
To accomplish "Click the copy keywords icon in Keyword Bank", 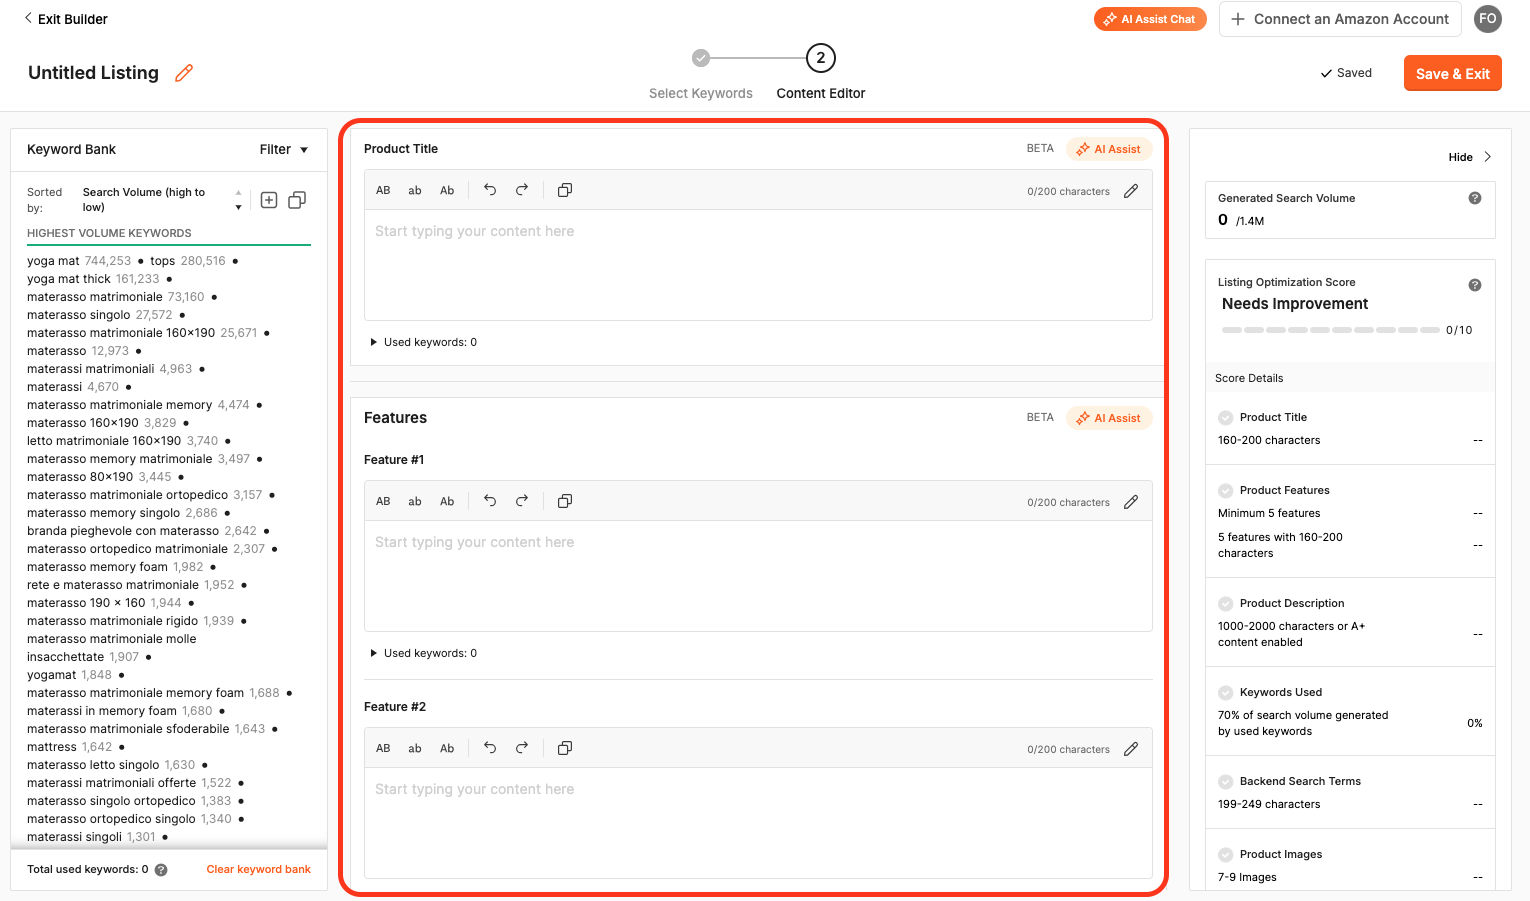I will click(x=297, y=200).
